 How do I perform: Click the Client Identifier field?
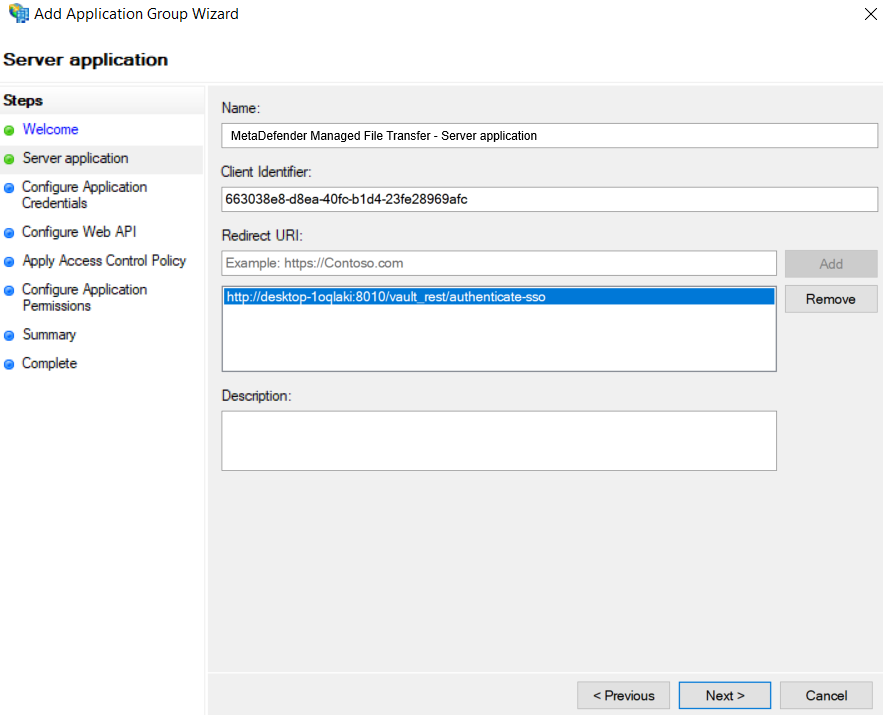pos(549,199)
